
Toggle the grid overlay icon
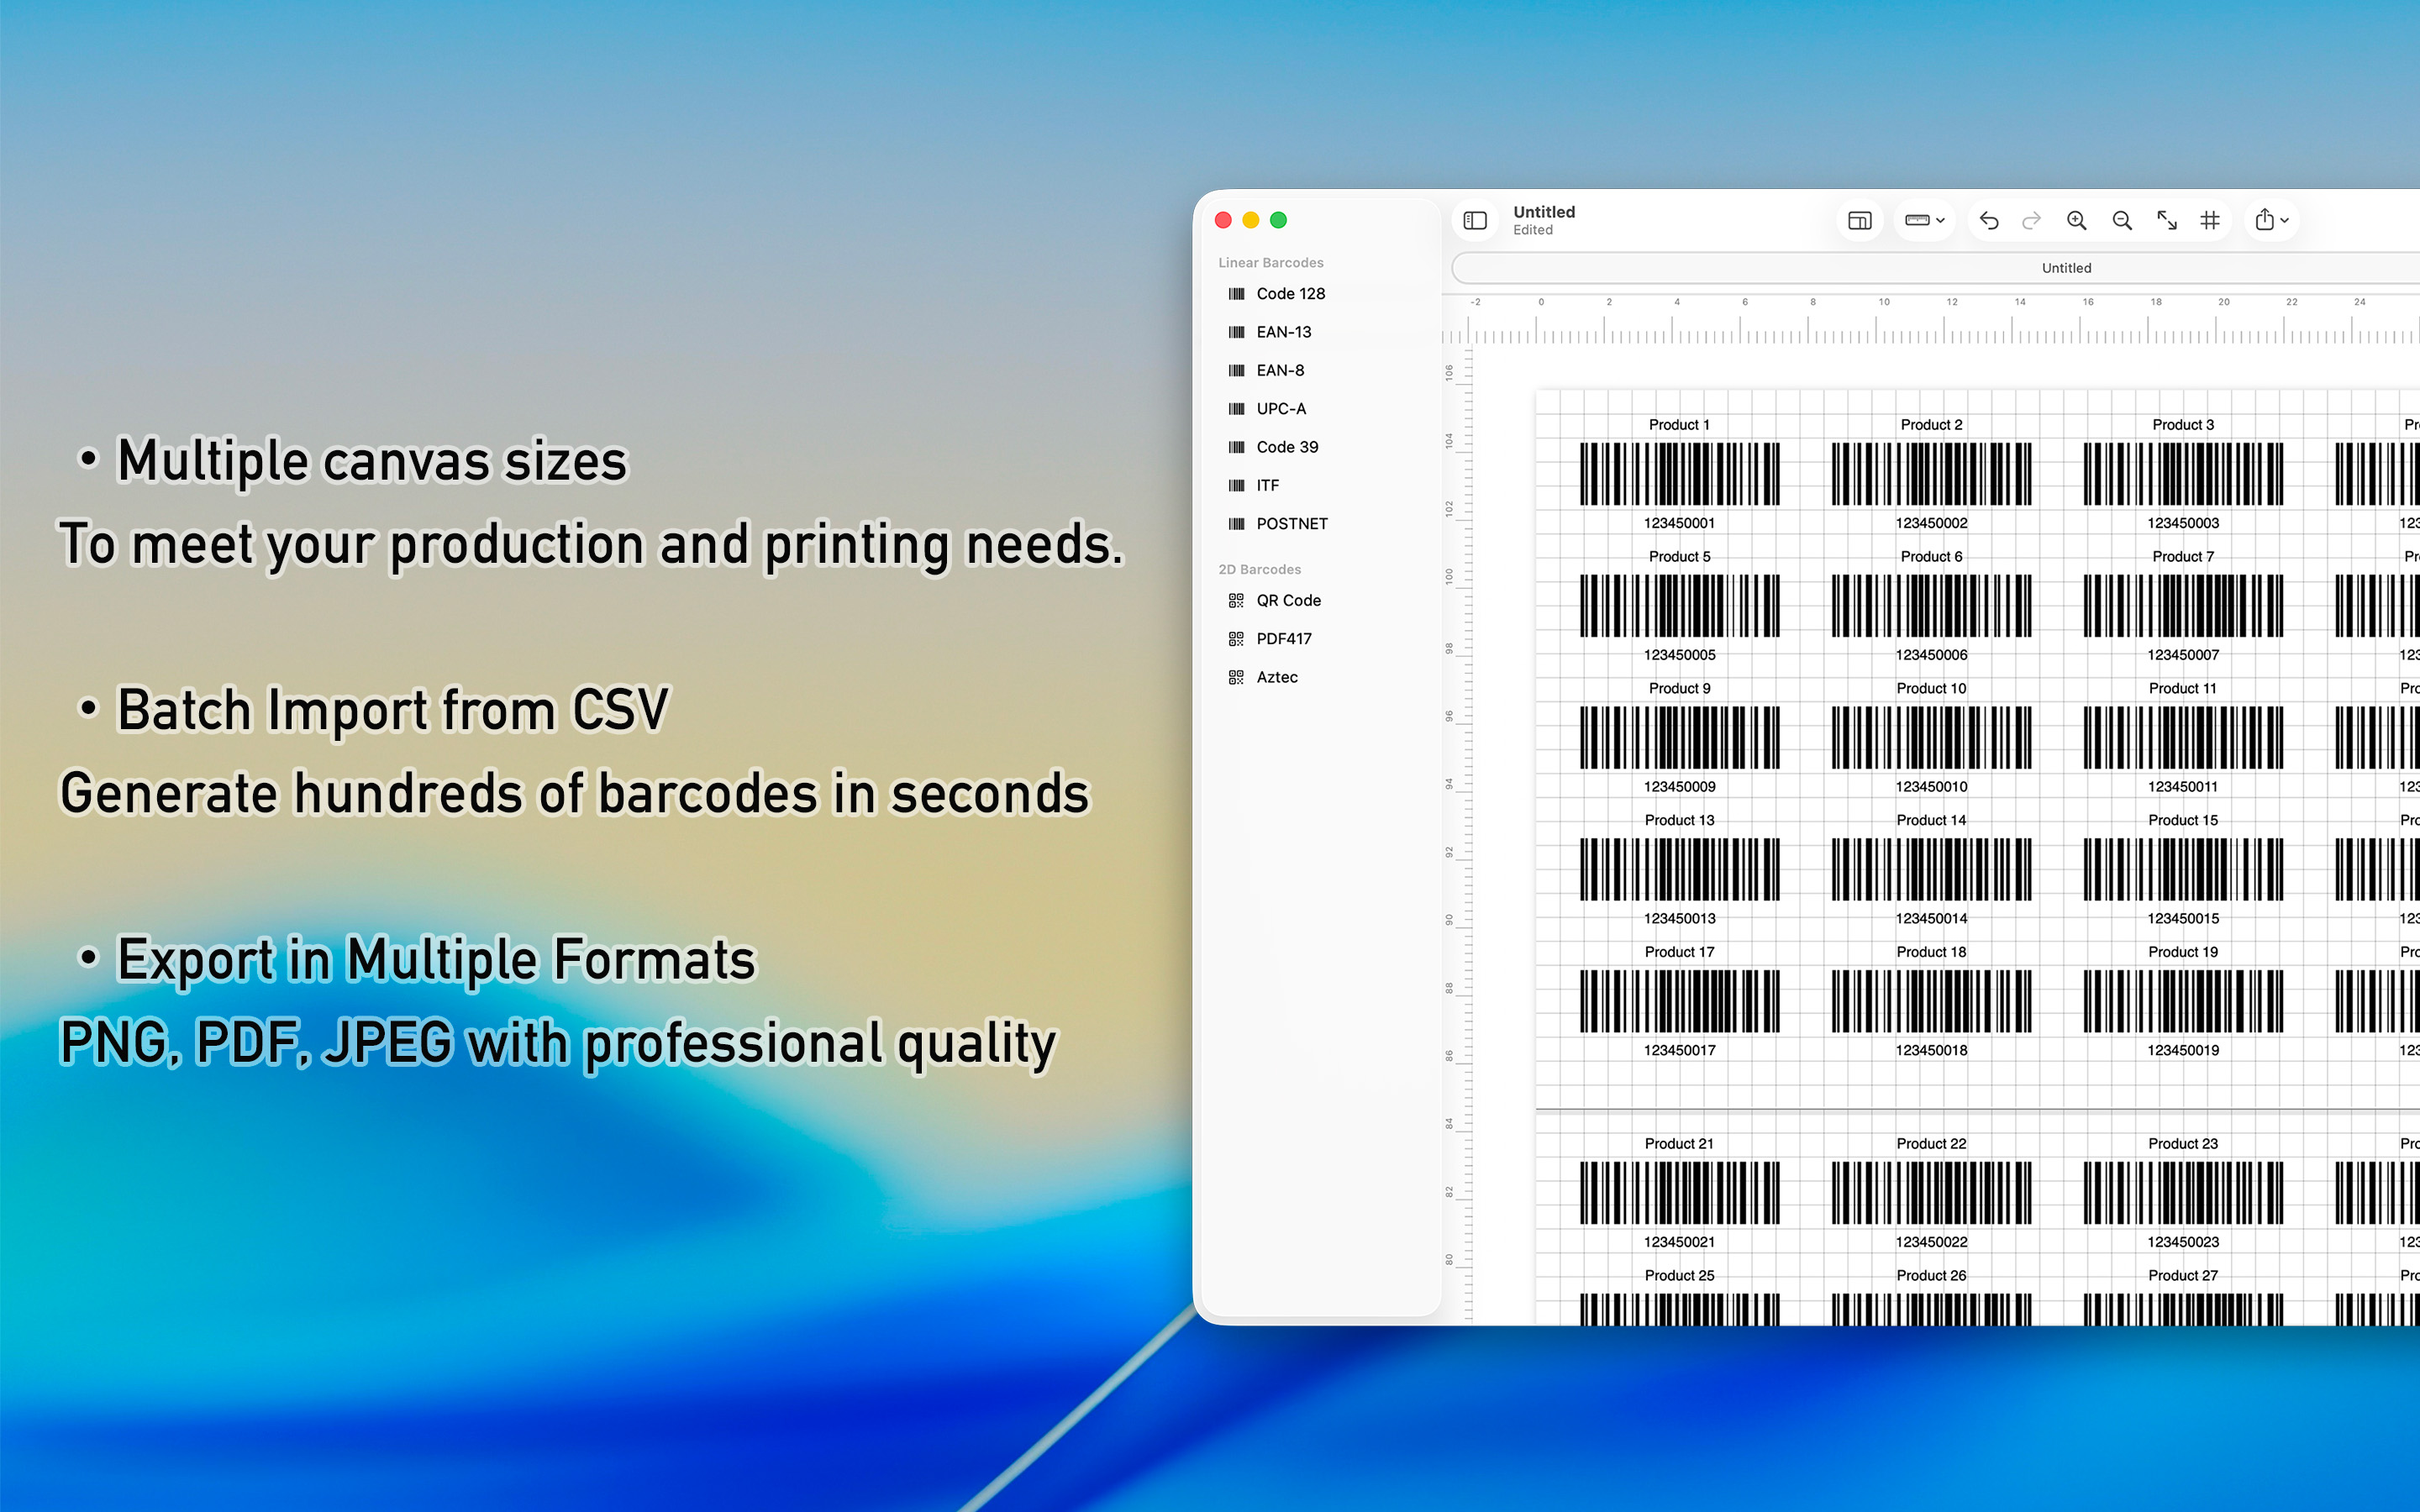2210,220
